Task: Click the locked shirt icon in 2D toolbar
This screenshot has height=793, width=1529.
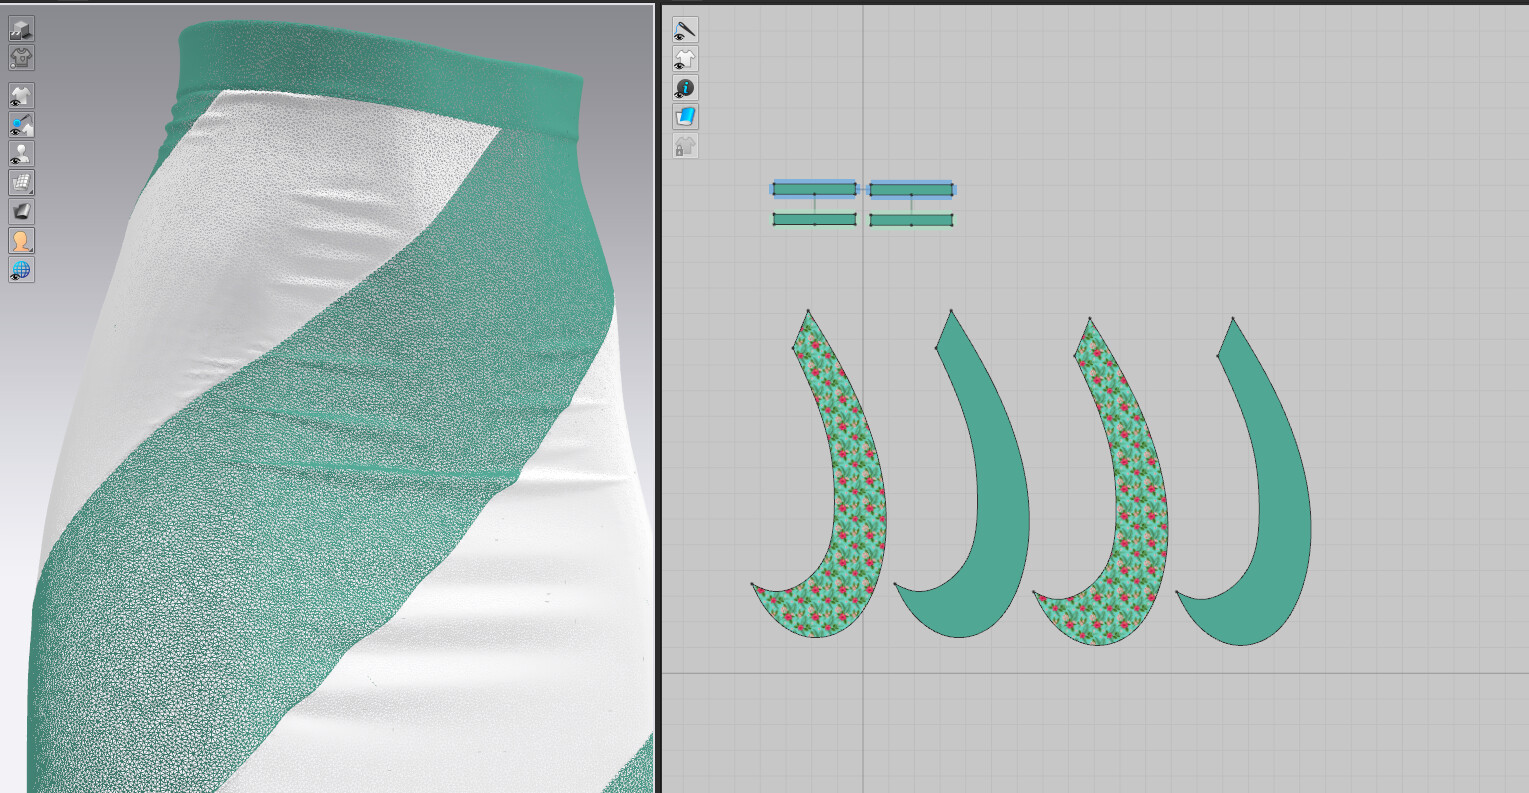Action: (685, 146)
